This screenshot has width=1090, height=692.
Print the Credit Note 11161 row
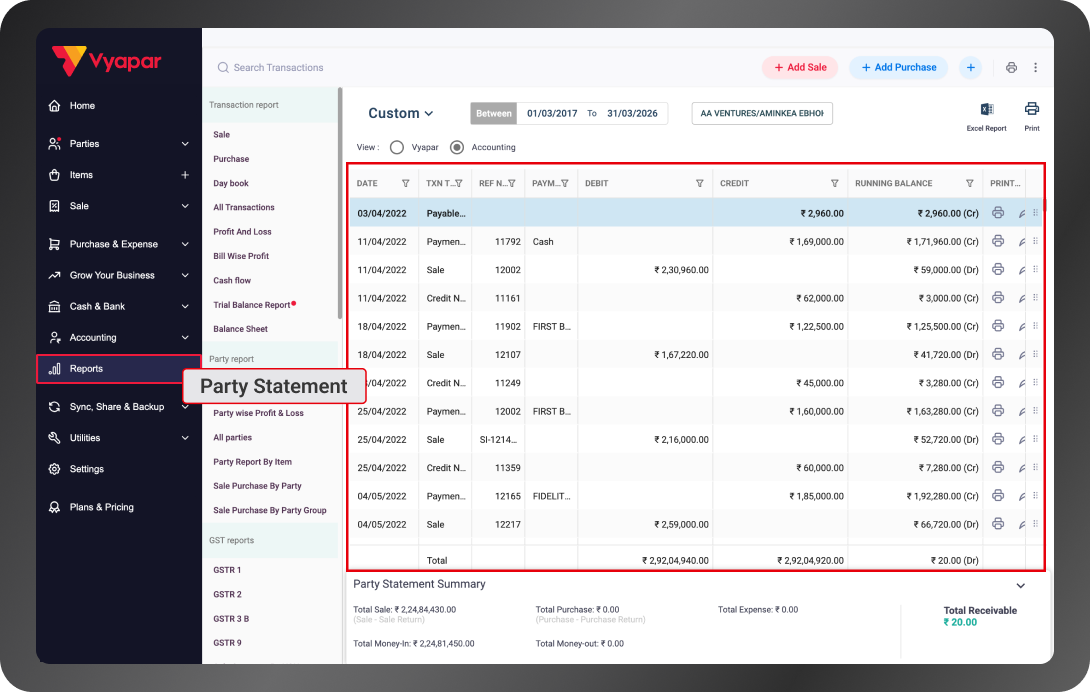click(x=998, y=298)
